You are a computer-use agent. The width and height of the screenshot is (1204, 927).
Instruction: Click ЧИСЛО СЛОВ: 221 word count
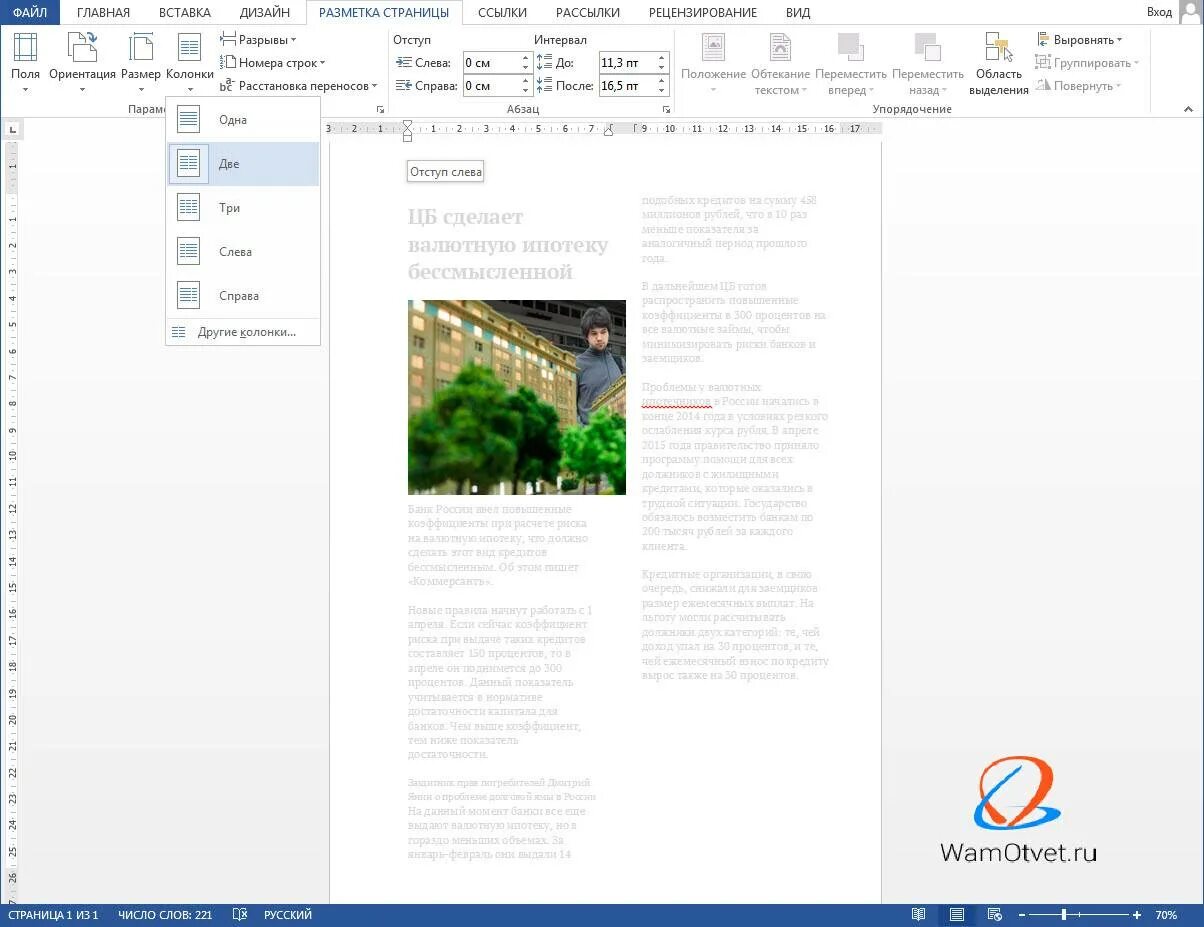165,915
